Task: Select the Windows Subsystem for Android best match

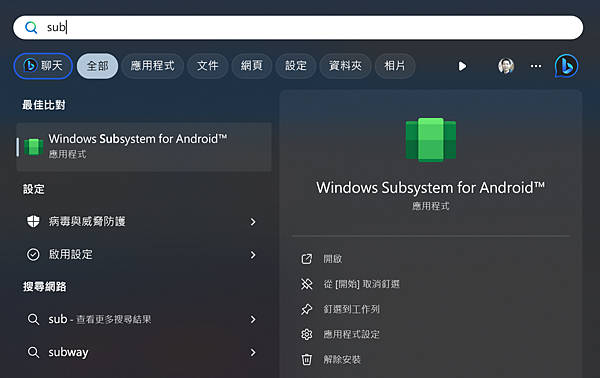Action: click(144, 147)
